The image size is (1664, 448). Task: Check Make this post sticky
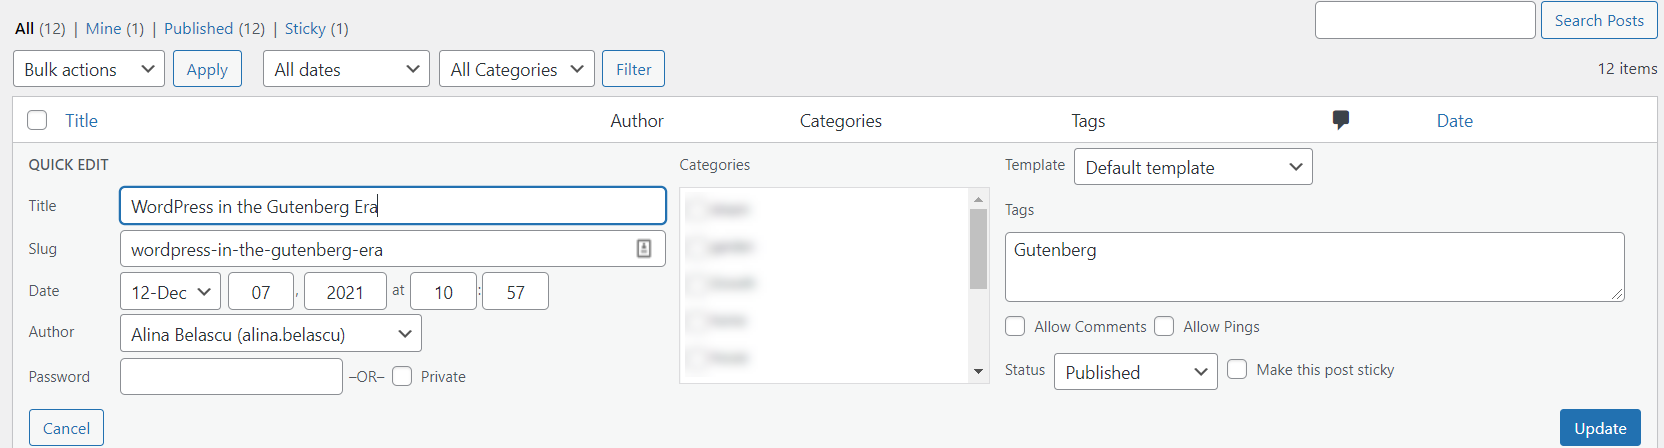pos(1237,369)
